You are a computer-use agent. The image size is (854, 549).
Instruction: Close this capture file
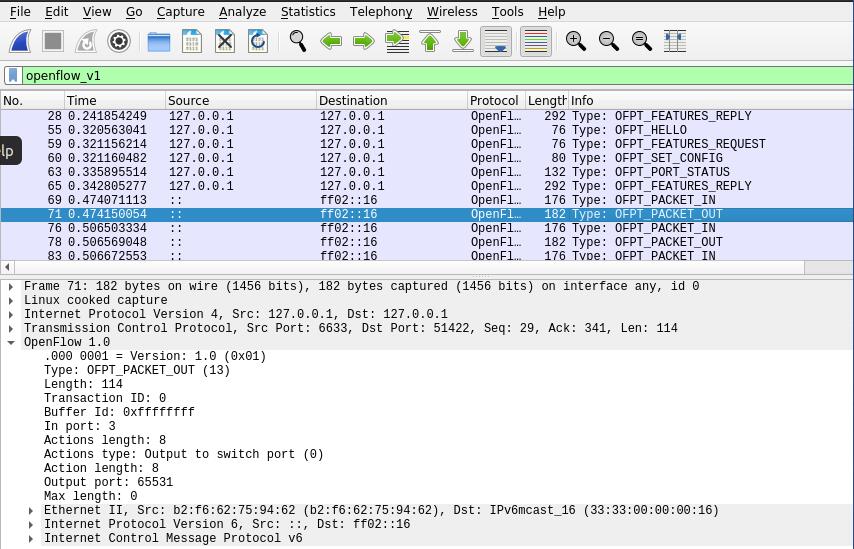pos(225,41)
